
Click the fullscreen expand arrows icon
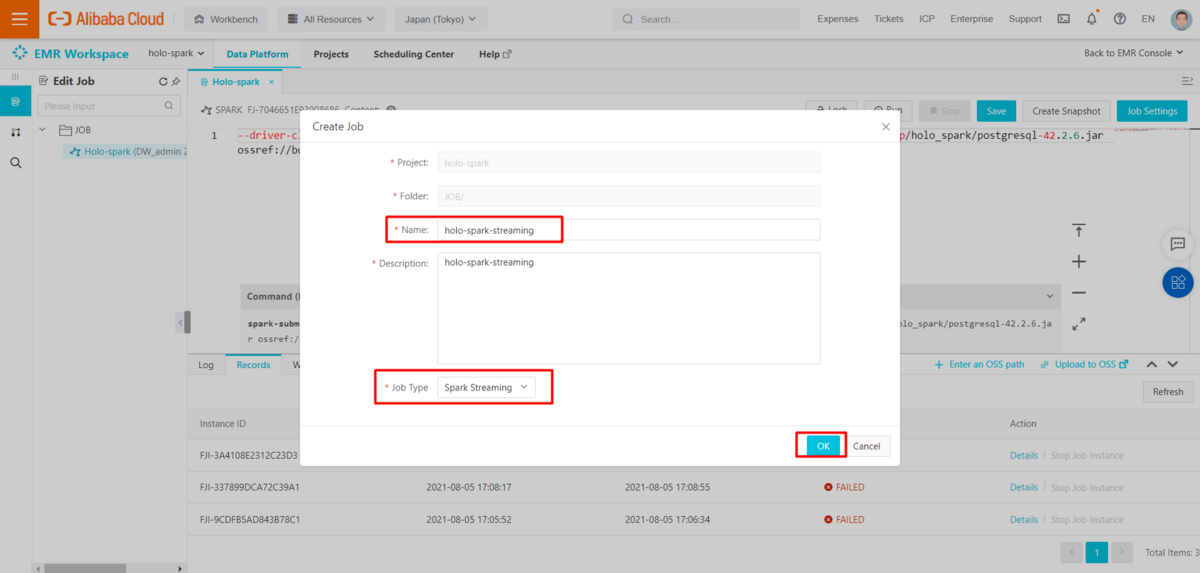1079,324
